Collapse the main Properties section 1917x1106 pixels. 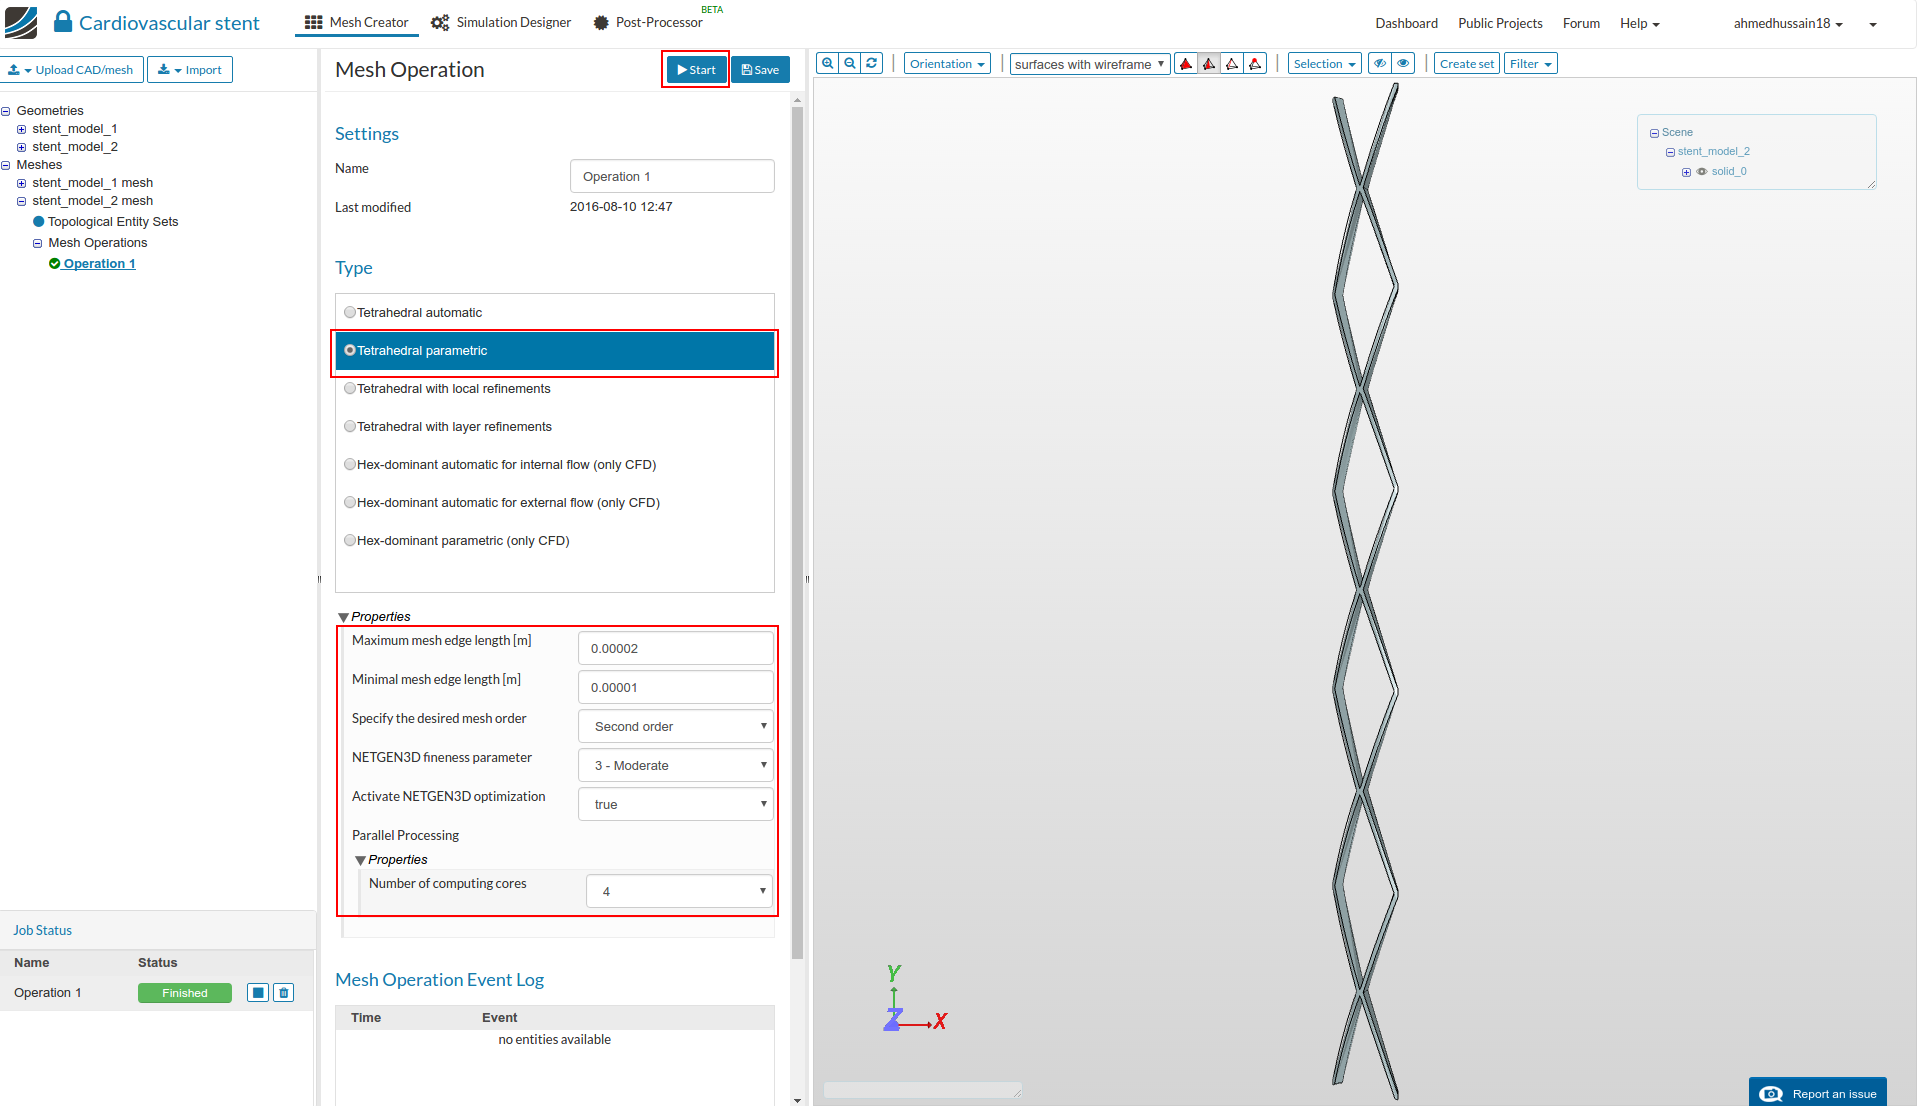click(x=344, y=617)
